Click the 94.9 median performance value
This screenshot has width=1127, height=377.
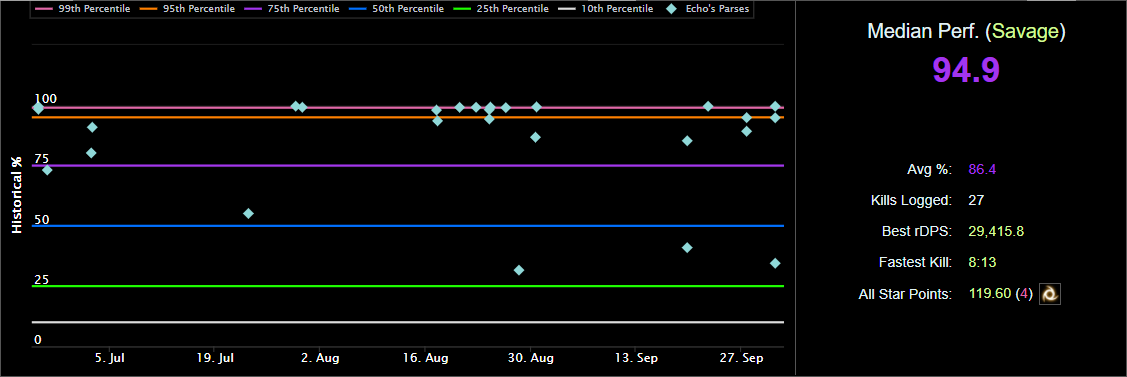(x=966, y=70)
